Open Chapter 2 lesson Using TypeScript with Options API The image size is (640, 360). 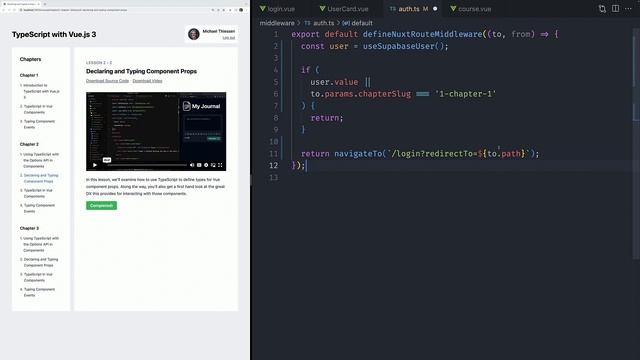click(x=40, y=160)
